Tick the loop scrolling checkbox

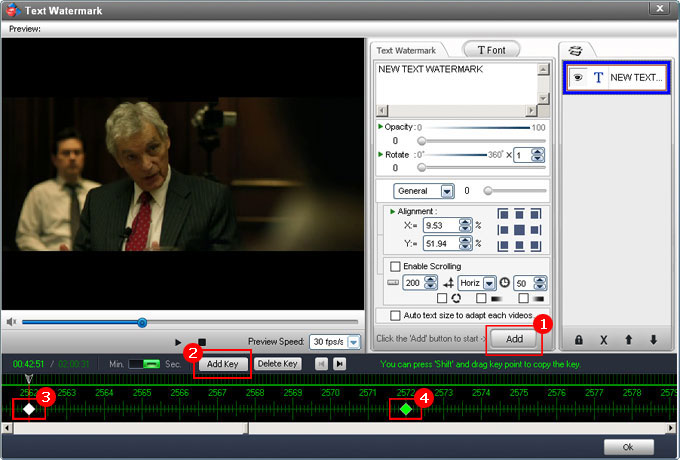pos(442,298)
